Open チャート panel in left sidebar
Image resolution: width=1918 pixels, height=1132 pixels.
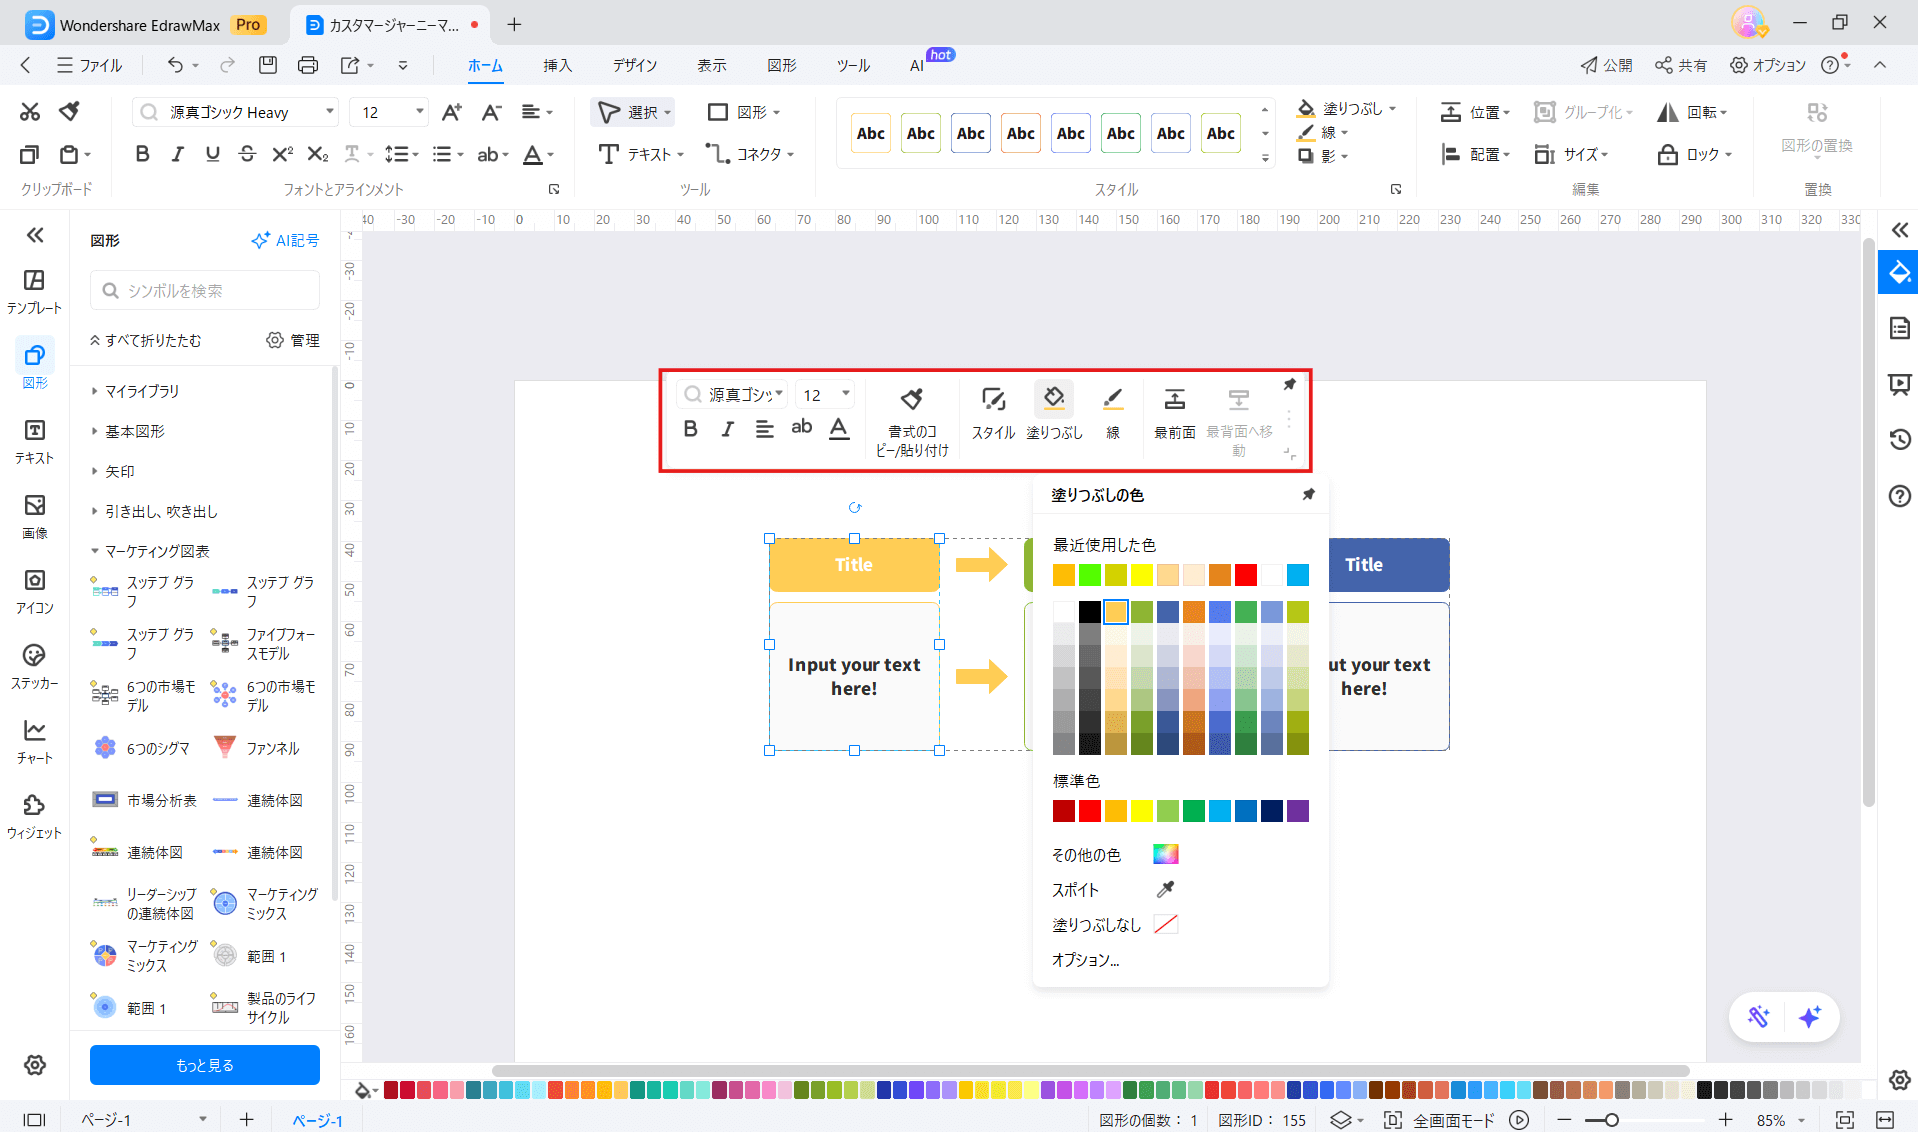34,741
